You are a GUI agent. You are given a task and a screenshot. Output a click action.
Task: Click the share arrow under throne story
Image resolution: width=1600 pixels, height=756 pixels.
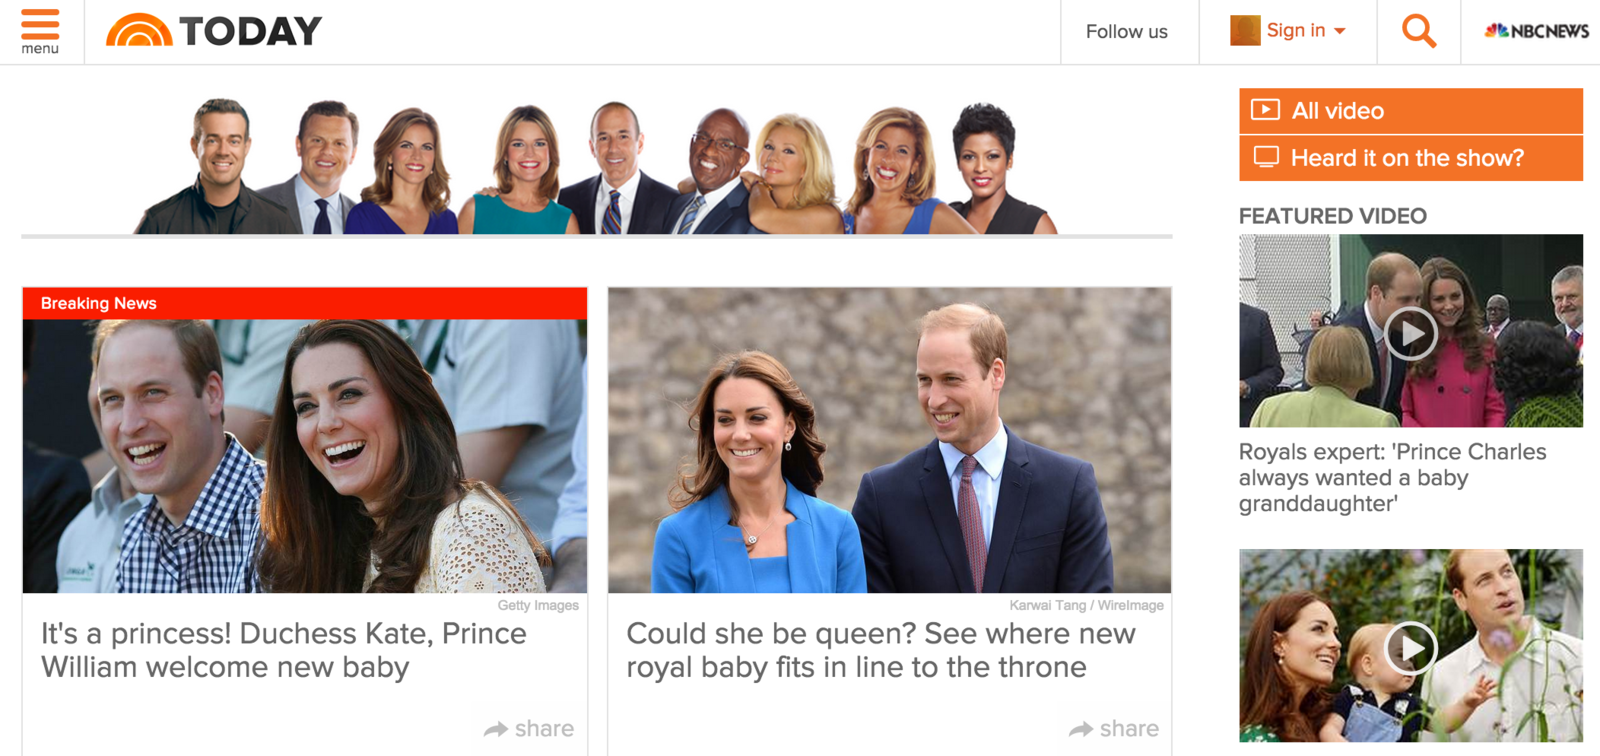[1081, 729]
